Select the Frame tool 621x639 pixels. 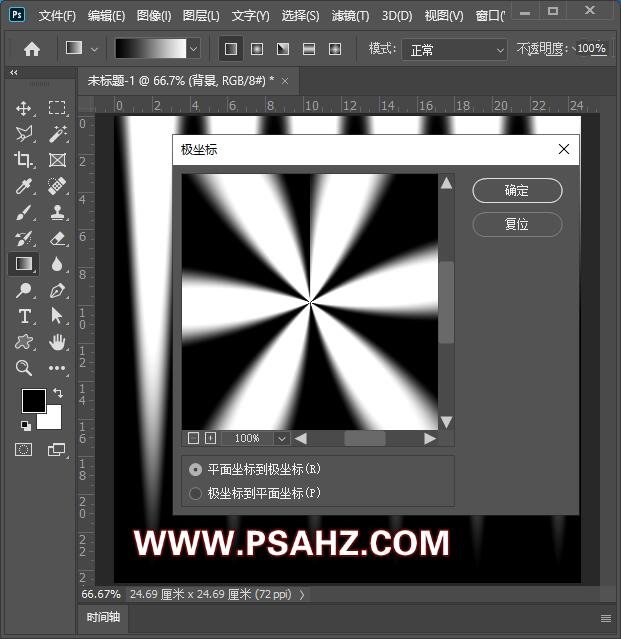pyautogui.click(x=57, y=160)
